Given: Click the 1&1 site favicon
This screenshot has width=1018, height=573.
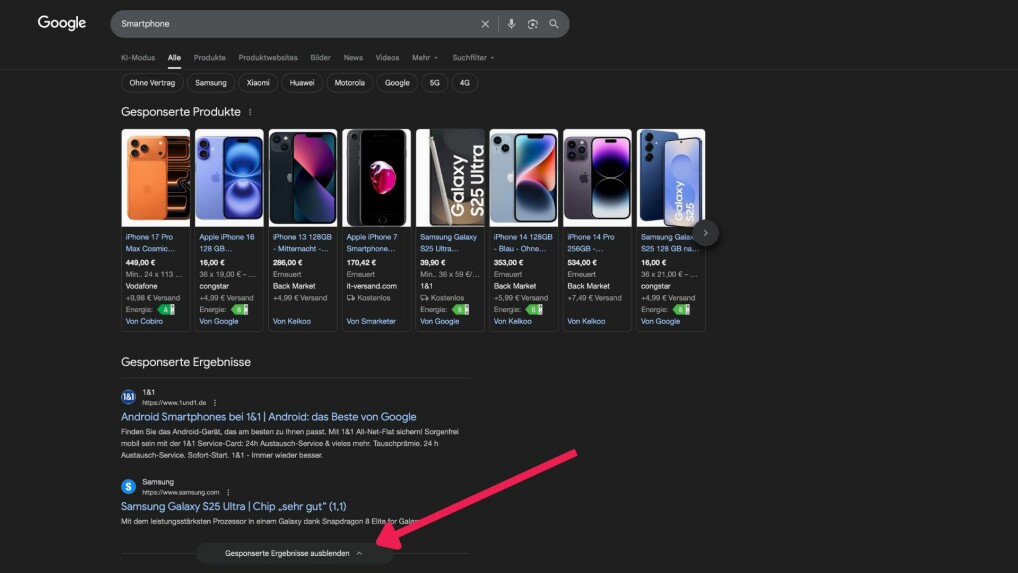Looking at the screenshot, I should tap(128, 397).
